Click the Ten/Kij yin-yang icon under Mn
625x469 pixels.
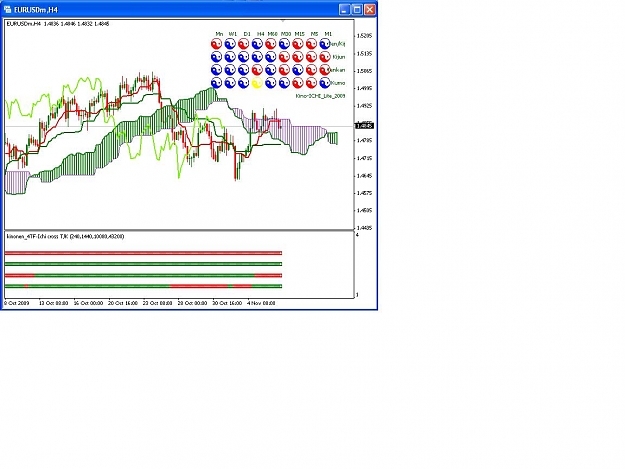point(216,44)
